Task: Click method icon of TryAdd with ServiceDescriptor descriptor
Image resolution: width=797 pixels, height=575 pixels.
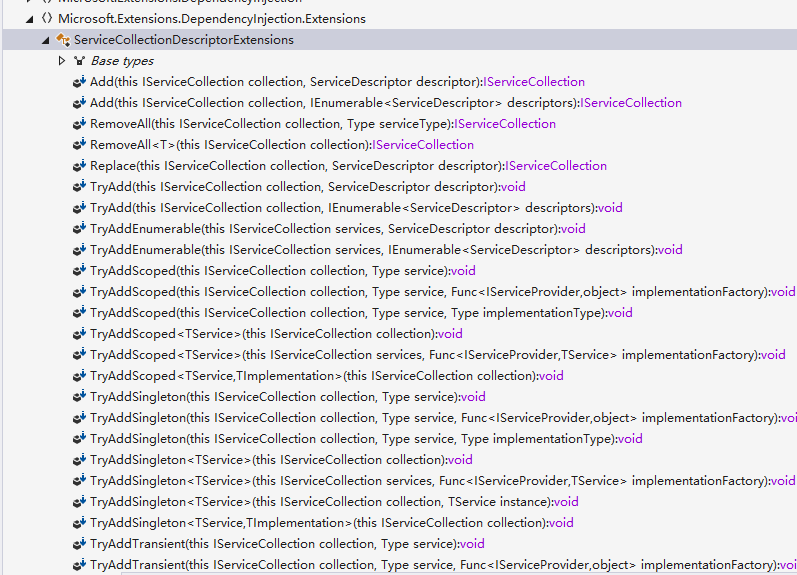Action: 79,187
